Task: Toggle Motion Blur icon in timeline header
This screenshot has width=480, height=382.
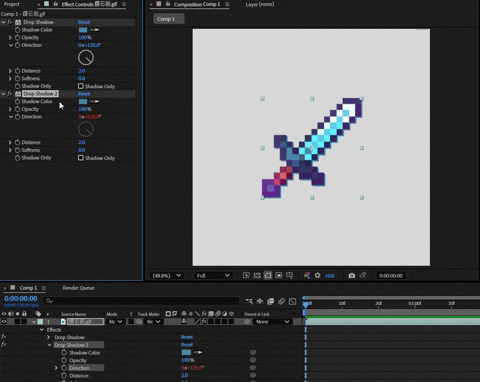Action: coord(282,301)
